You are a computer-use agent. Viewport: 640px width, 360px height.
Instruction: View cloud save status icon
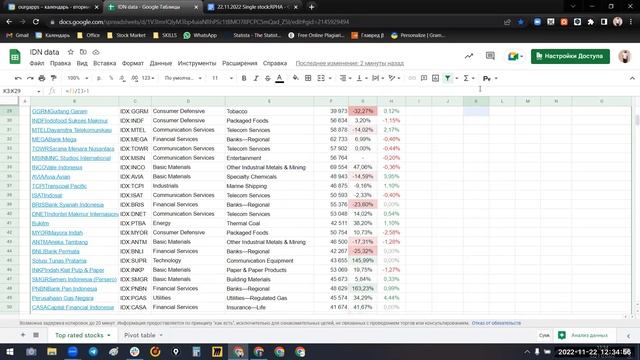96,52
